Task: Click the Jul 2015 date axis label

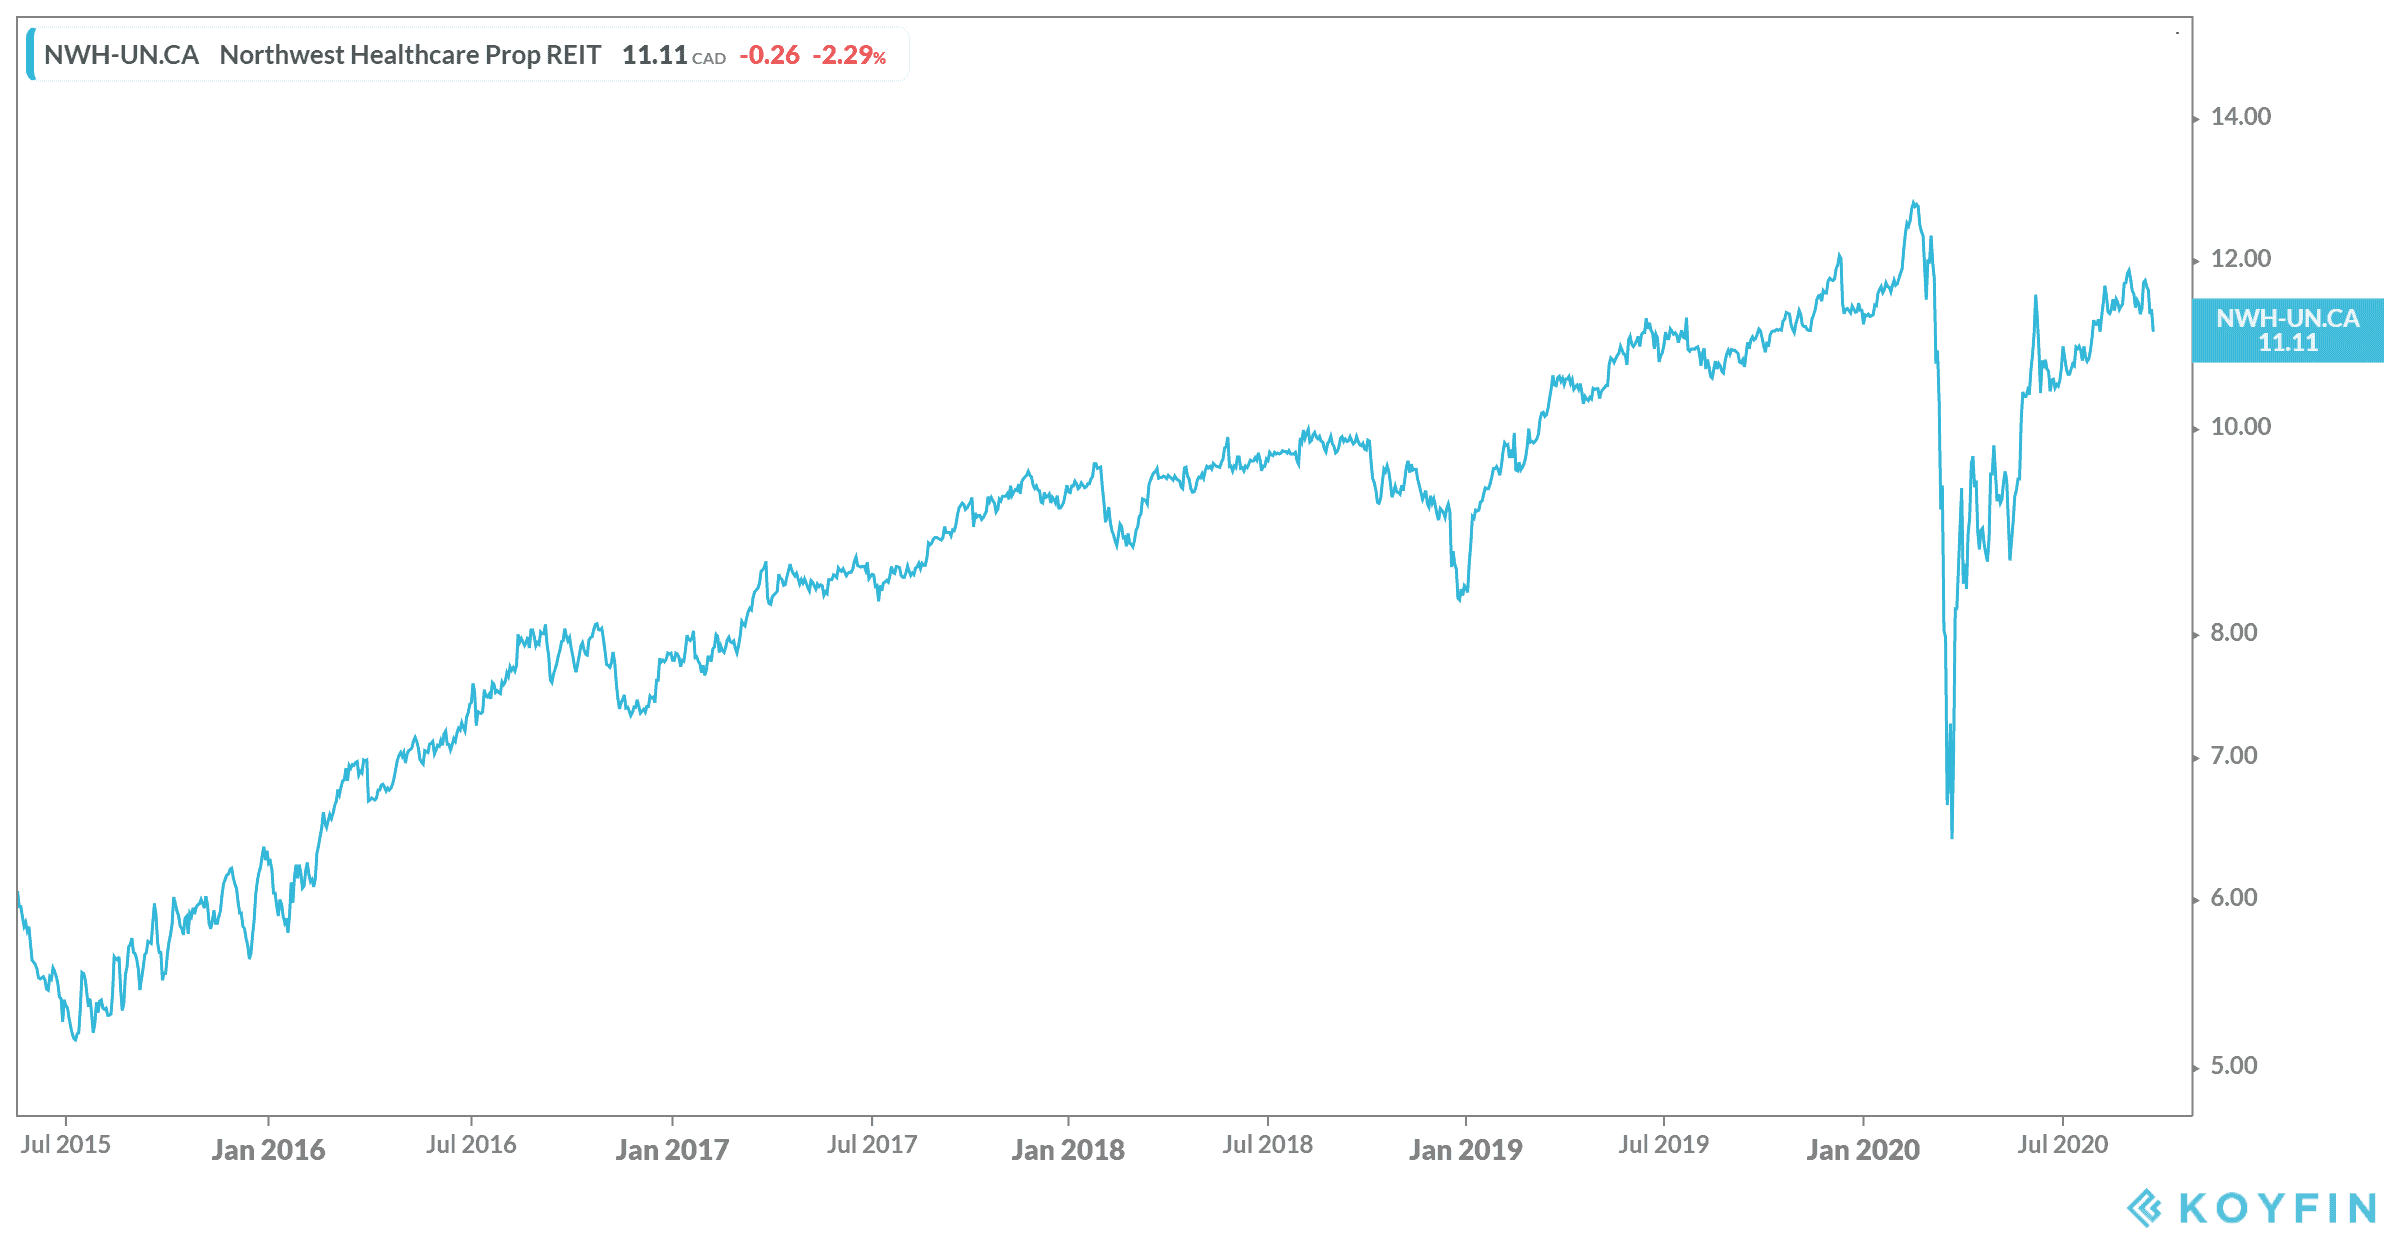Action: click(66, 1145)
